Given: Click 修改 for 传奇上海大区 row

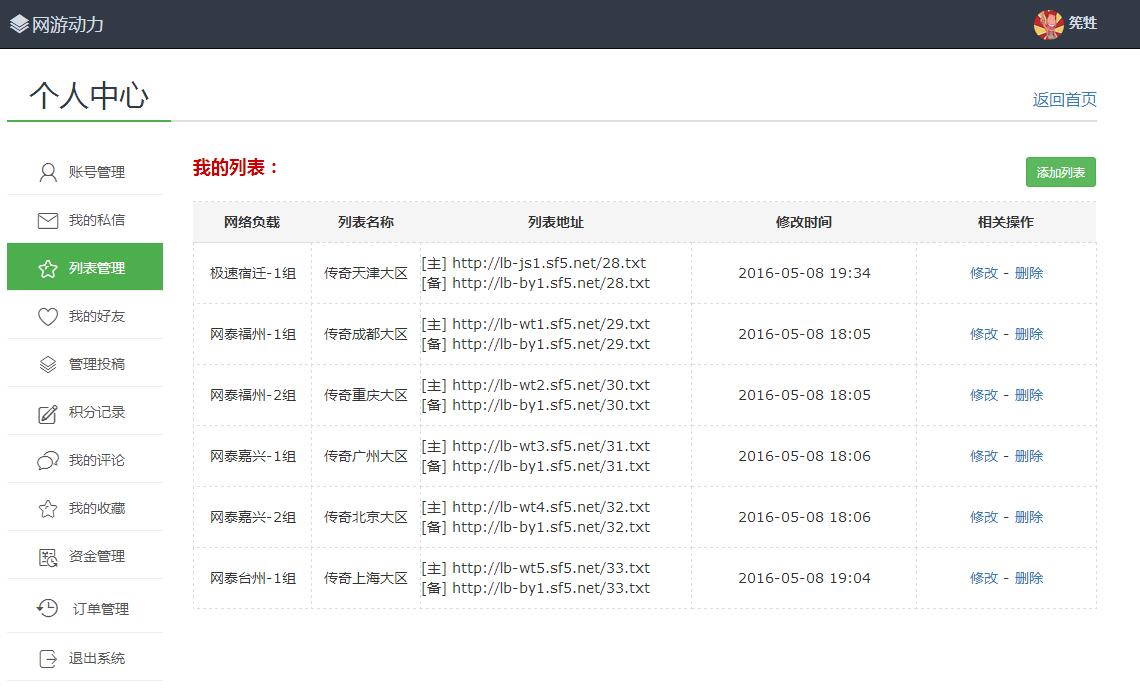Looking at the screenshot, I should pyautogui.click(x=984, y=579).
